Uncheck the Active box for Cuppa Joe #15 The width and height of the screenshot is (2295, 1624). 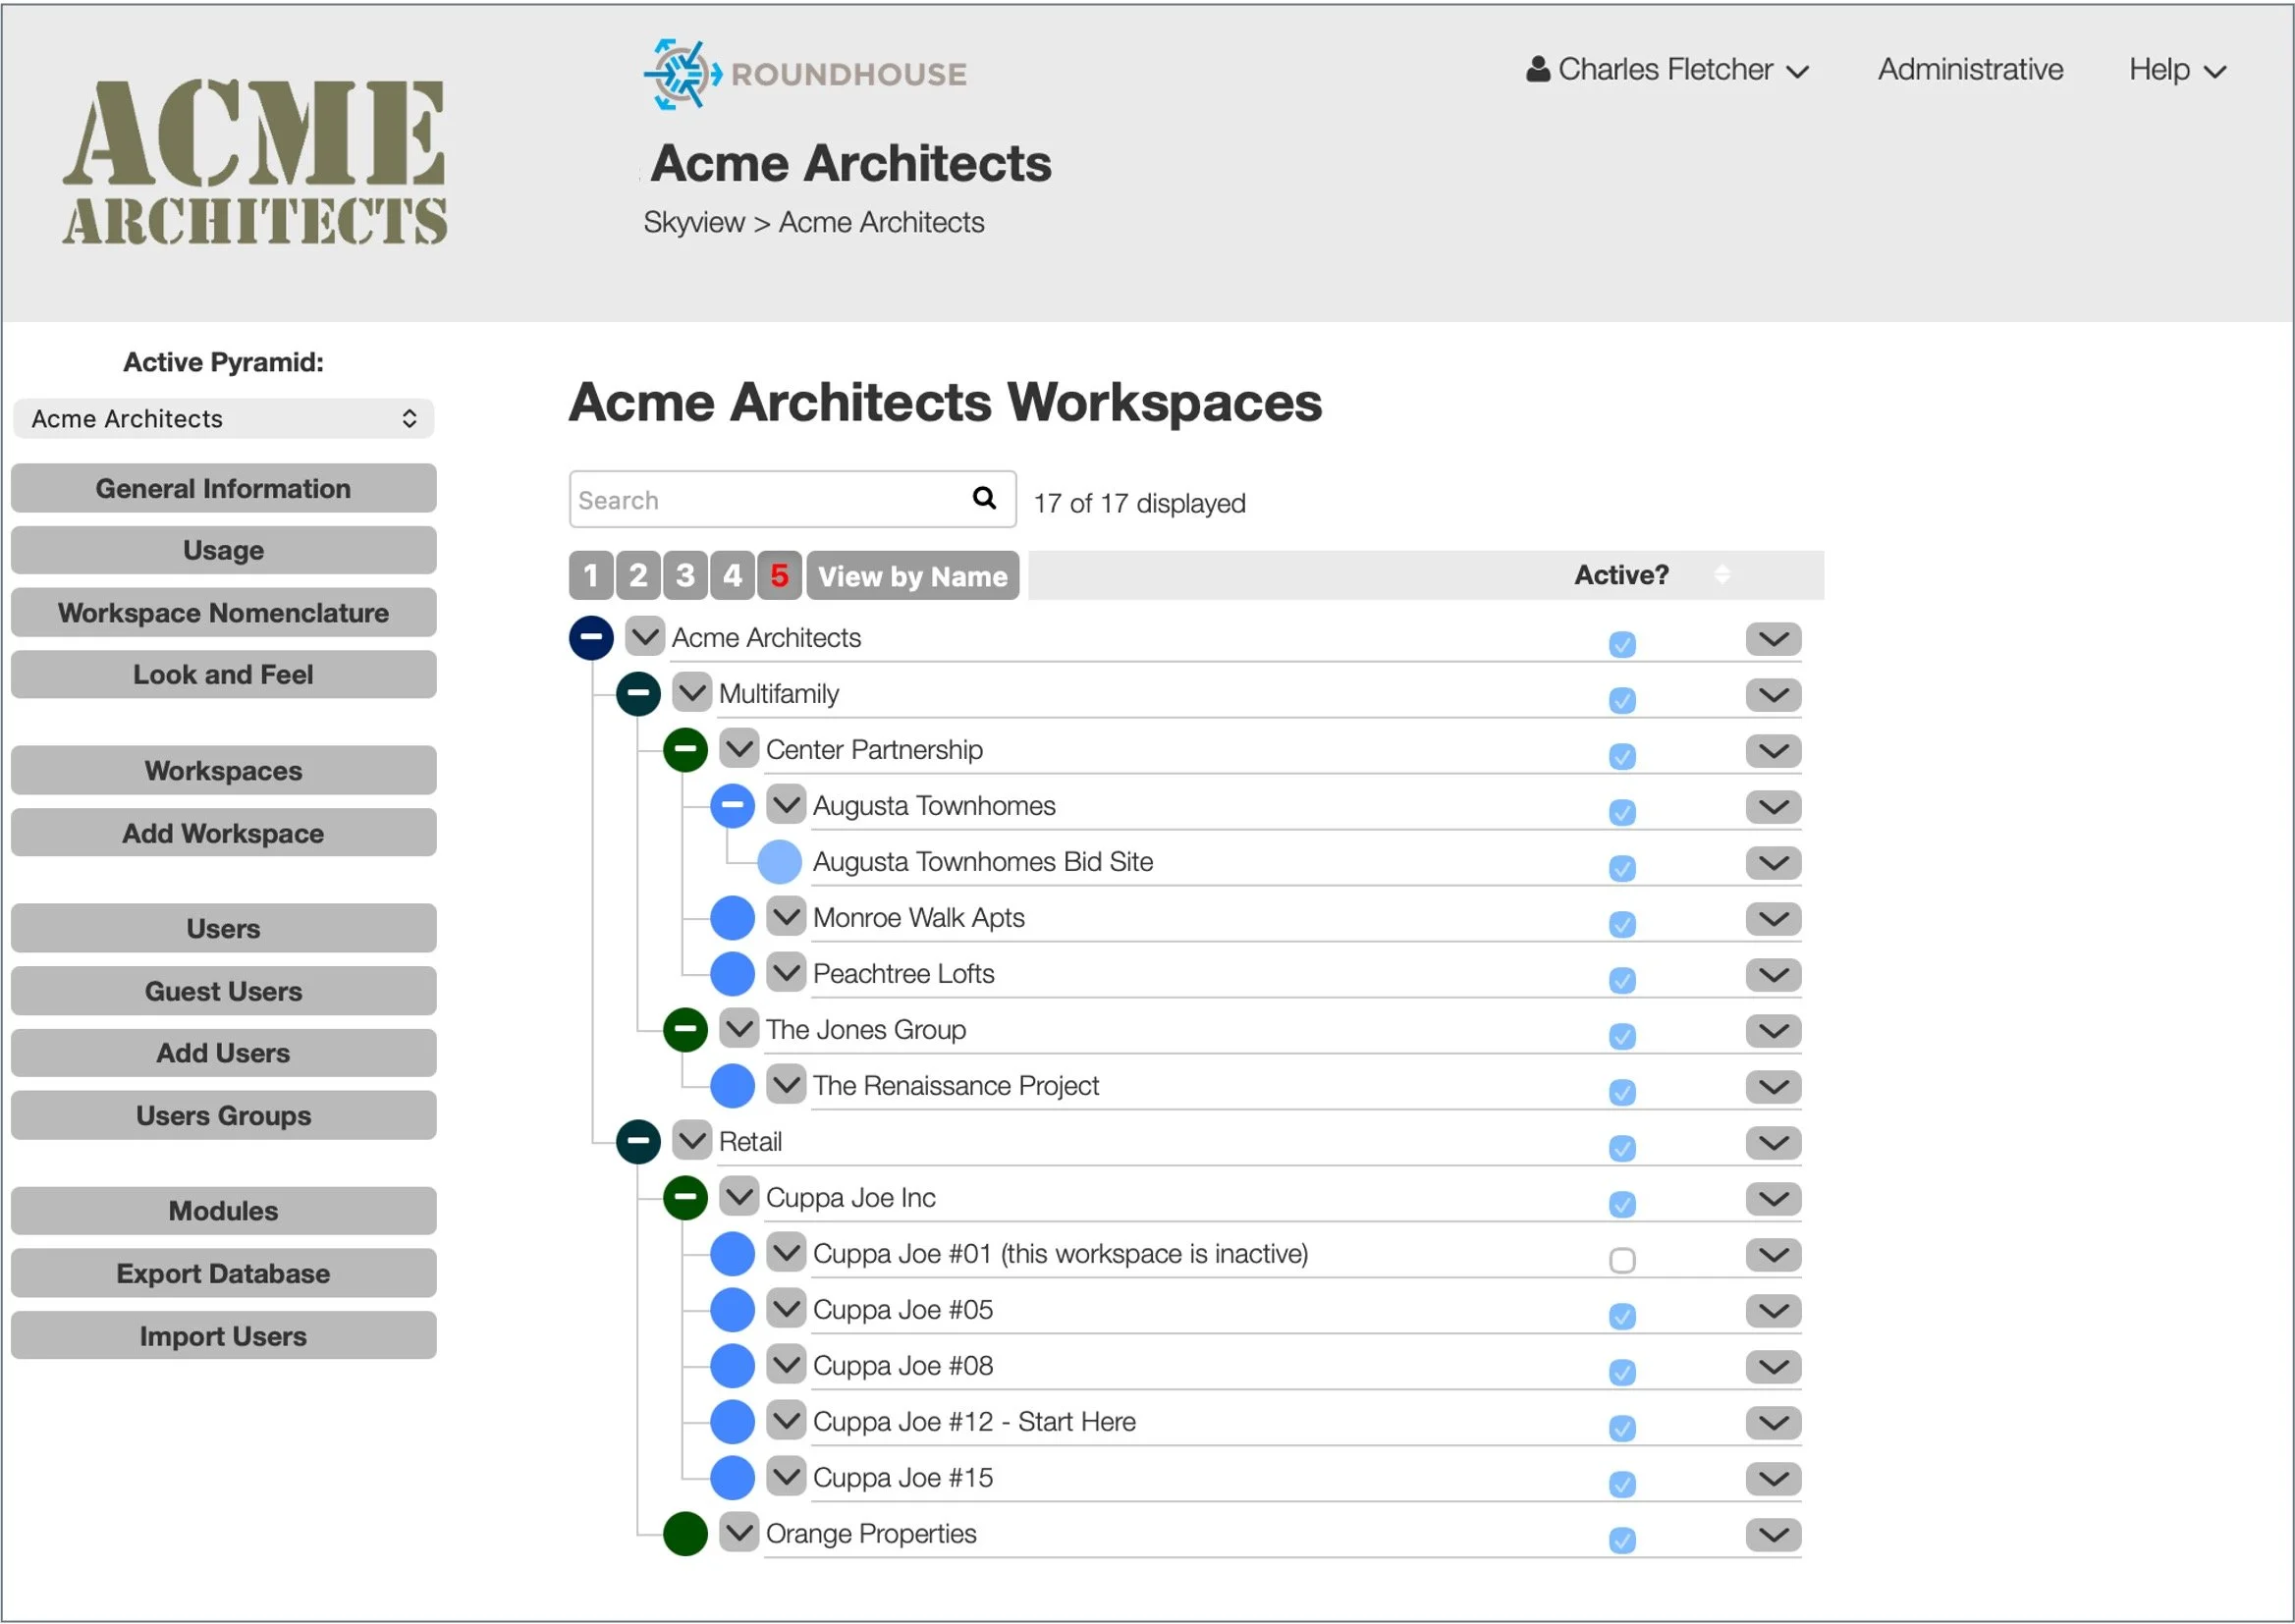pos(1622,1484)
